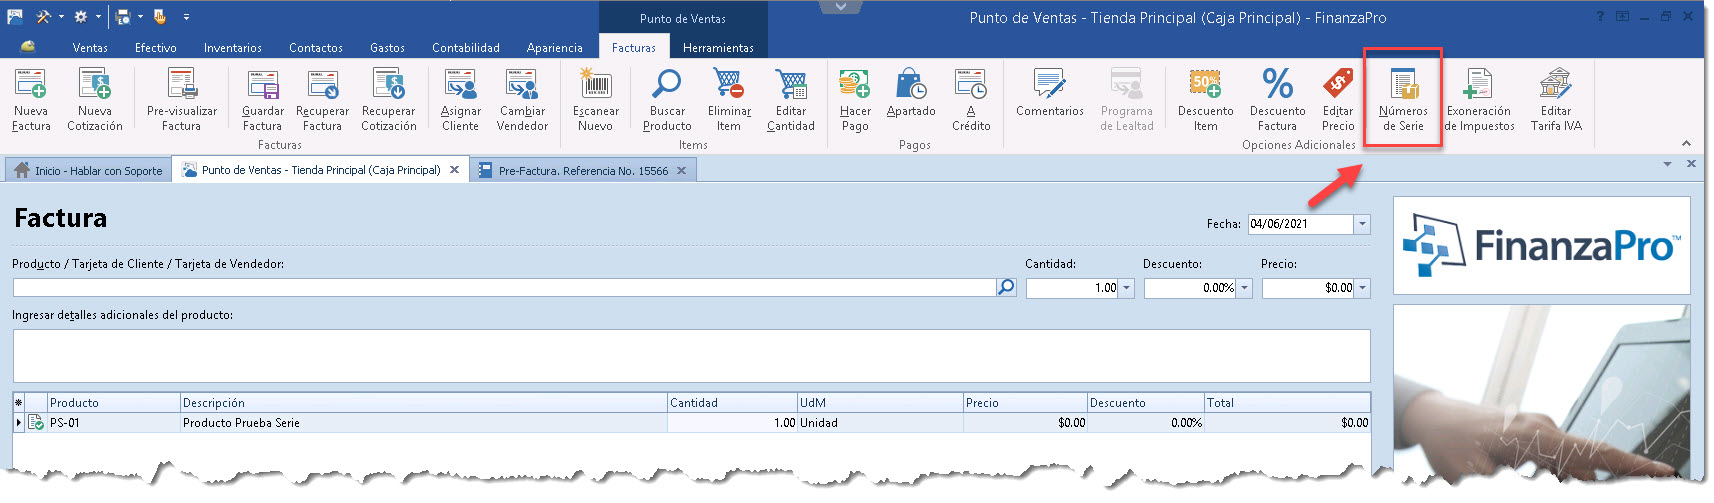The image size is (1714, 503).
Task: Click print icon in quick access bar
Action: click(123, 17)
